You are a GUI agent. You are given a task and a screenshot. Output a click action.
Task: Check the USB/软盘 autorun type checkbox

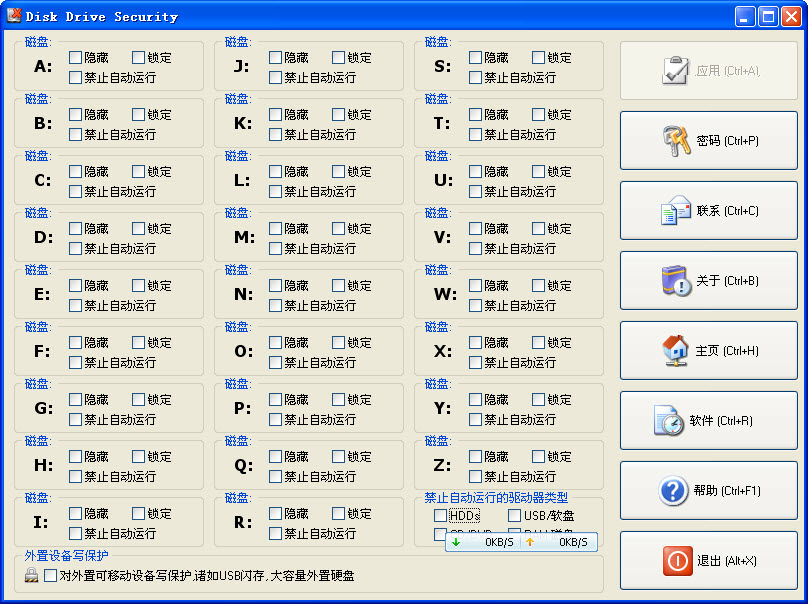tap(515, 515)
